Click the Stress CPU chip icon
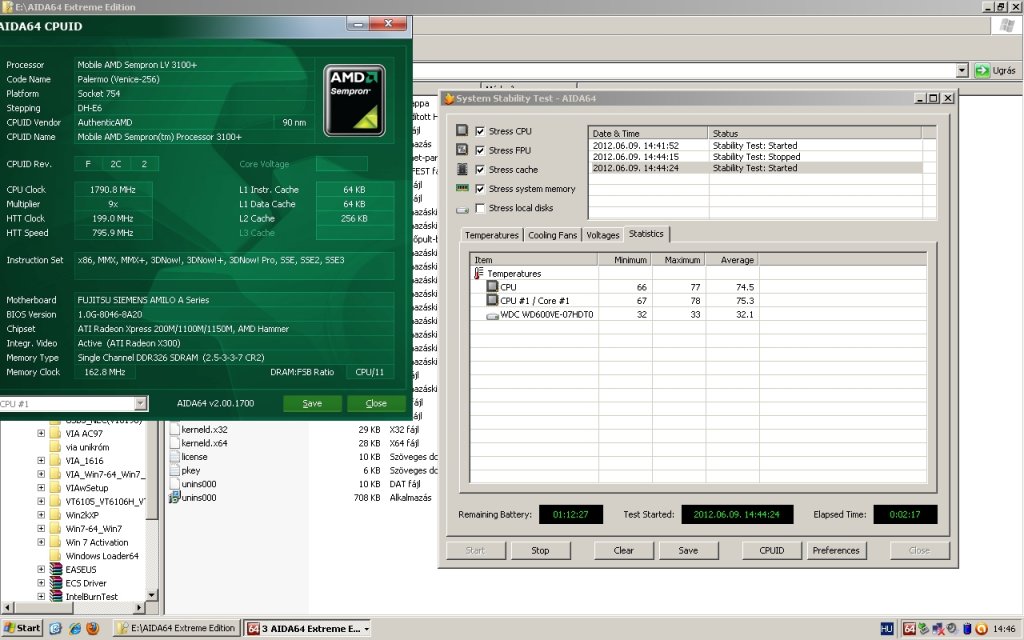Image resolution: width=1024 pixels, height=640 pixels. tap(462, 131)
